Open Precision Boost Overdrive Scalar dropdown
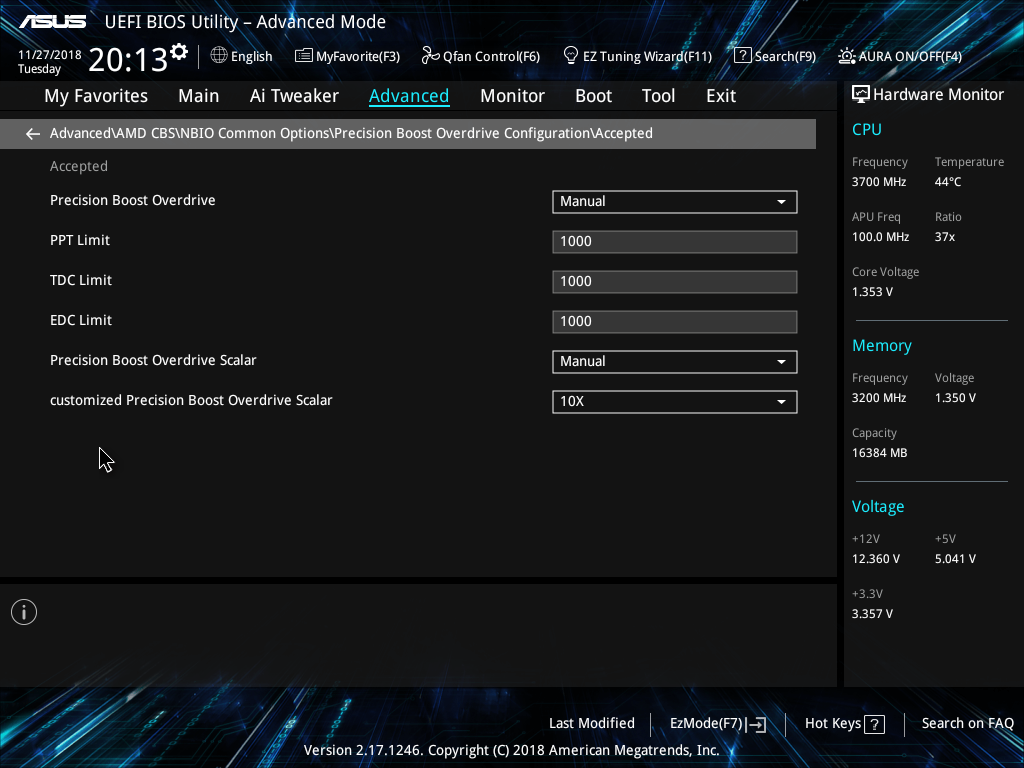Viewport: 1024px width, 768px height. coord(675,362)
